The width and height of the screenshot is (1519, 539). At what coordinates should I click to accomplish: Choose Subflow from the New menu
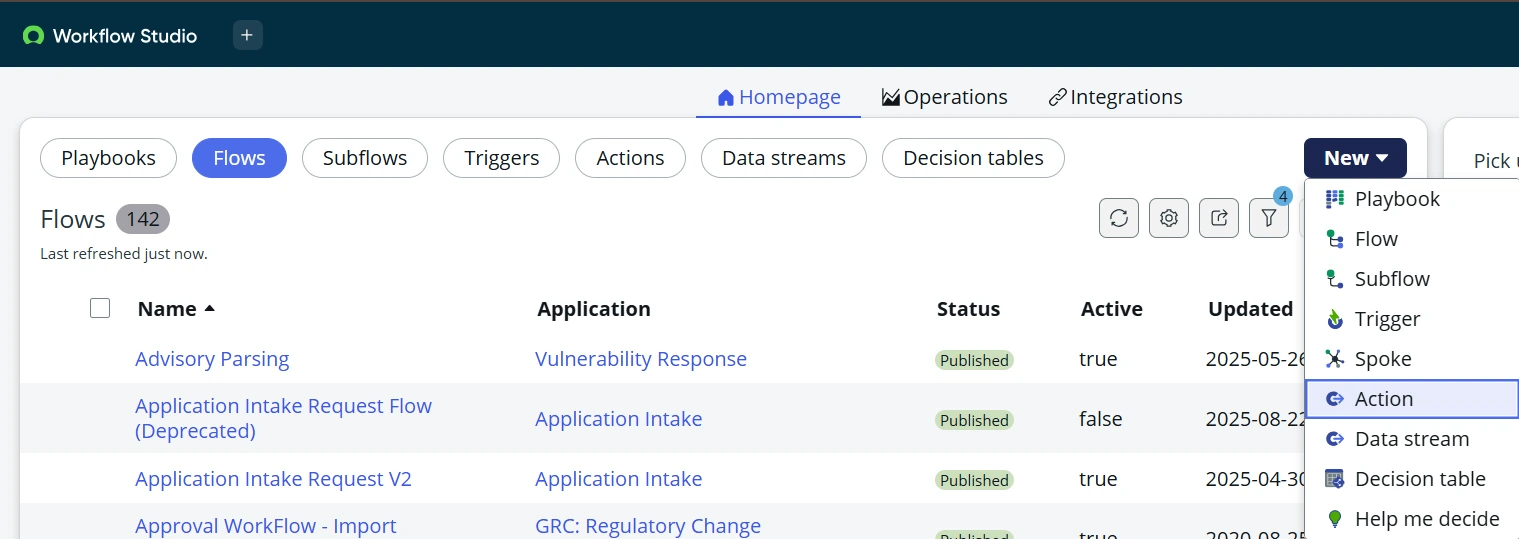1412,279
